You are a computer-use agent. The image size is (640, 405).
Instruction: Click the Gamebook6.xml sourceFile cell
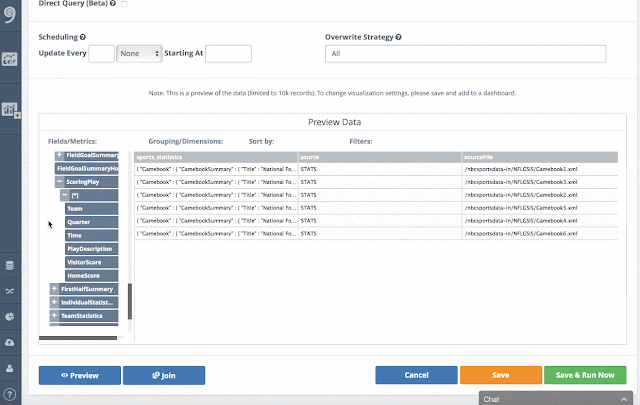coord(540,234)
